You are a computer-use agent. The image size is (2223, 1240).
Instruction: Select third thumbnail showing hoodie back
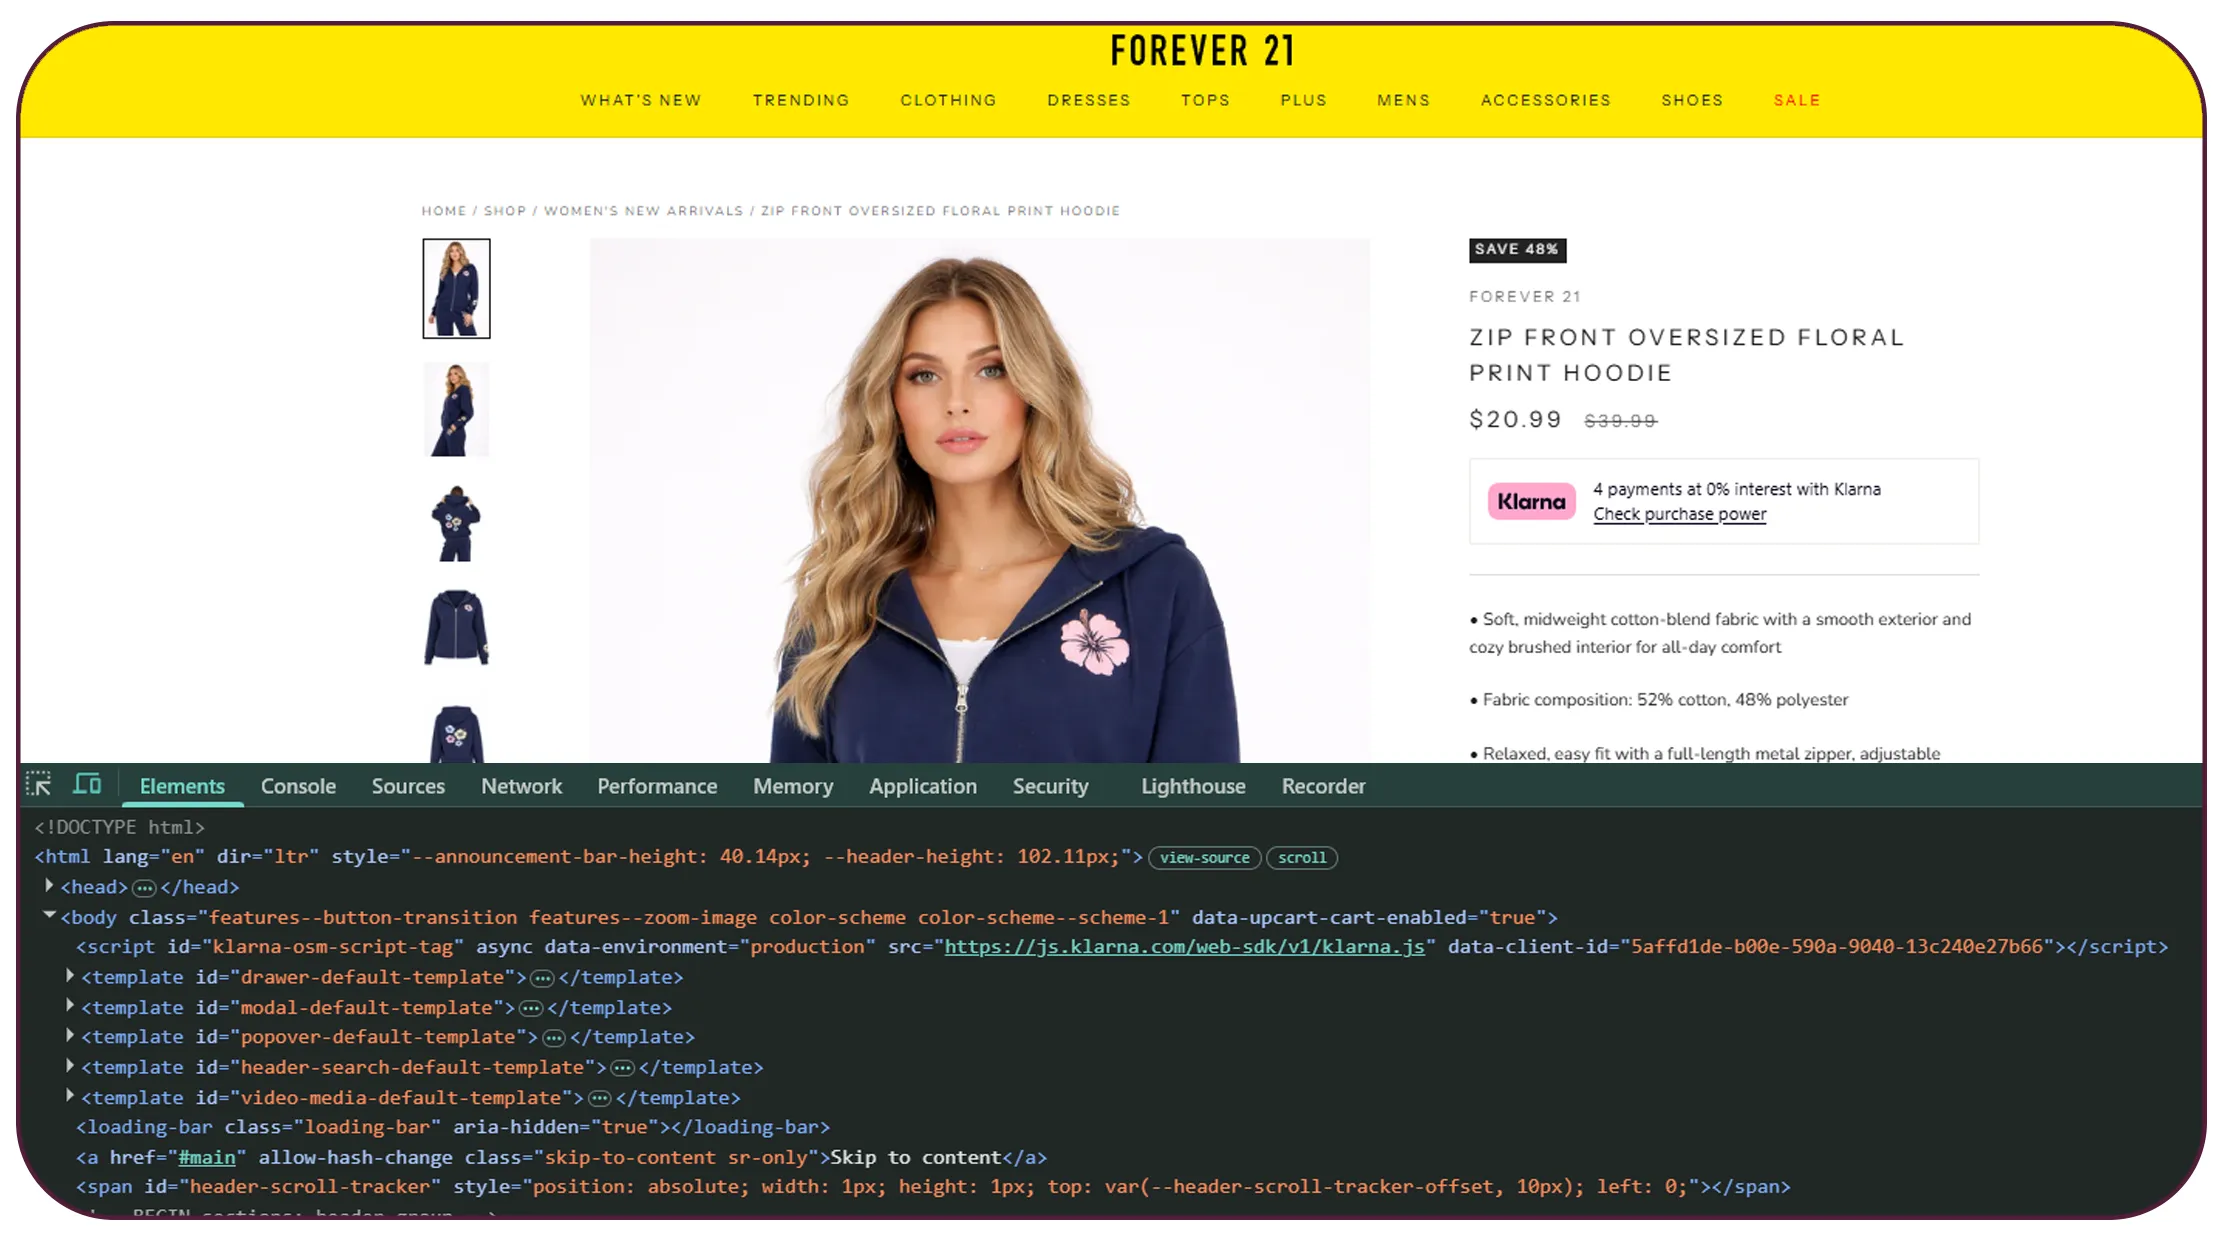click(x=456, y=523)
